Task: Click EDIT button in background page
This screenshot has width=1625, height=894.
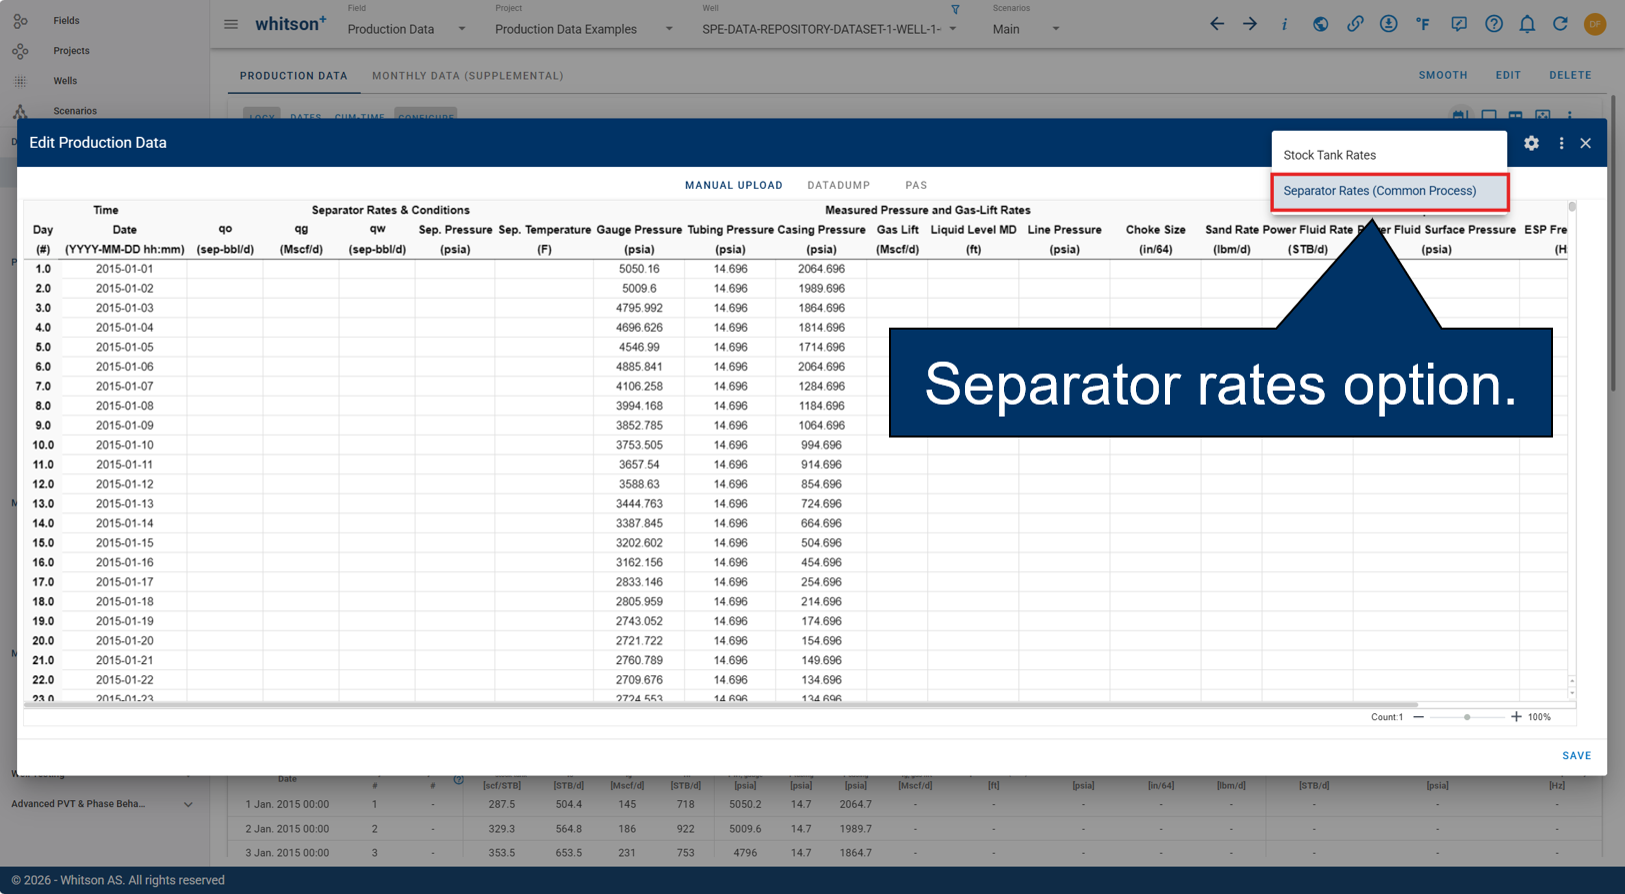Action: tap(1508, 75)
